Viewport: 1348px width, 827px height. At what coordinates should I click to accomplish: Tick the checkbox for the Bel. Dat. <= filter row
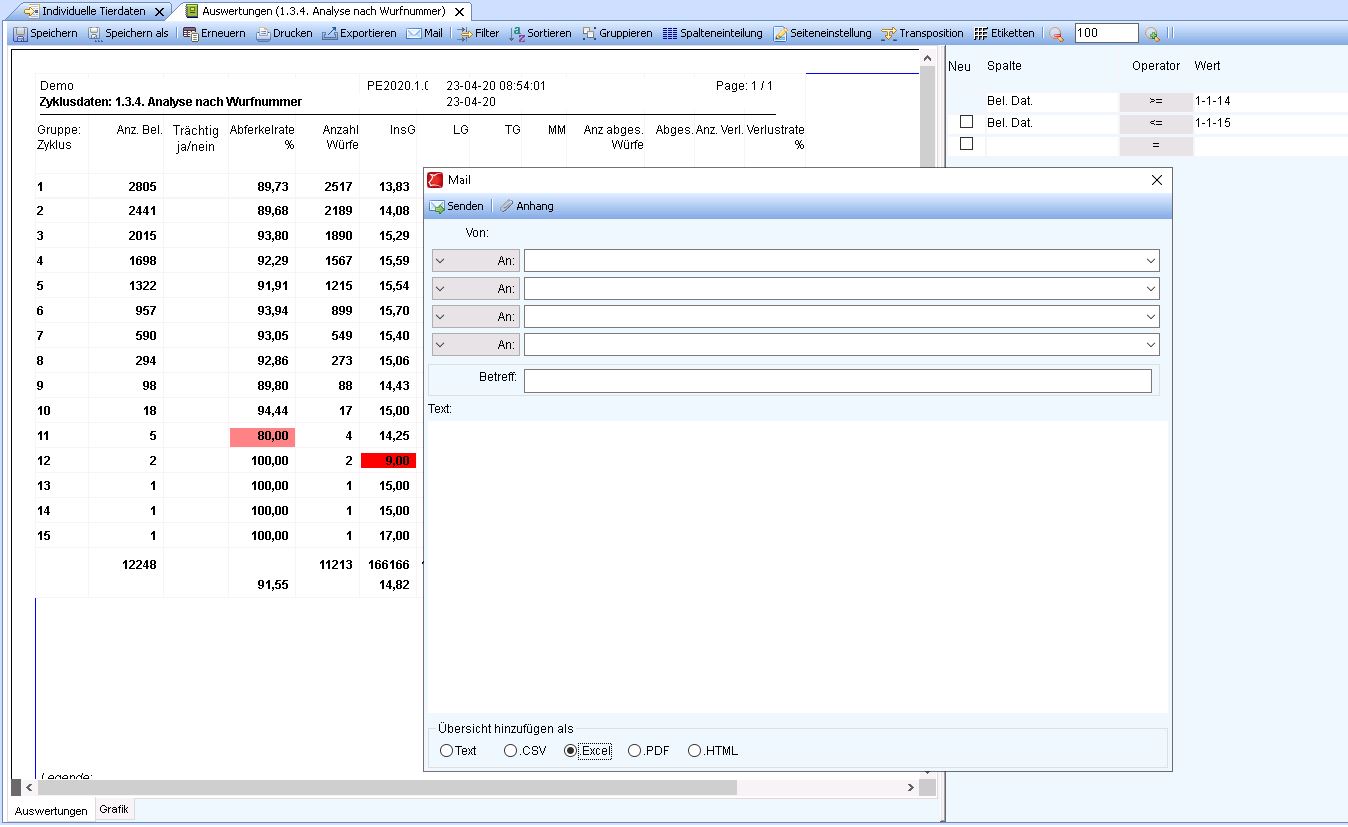[x=966, y=122]
